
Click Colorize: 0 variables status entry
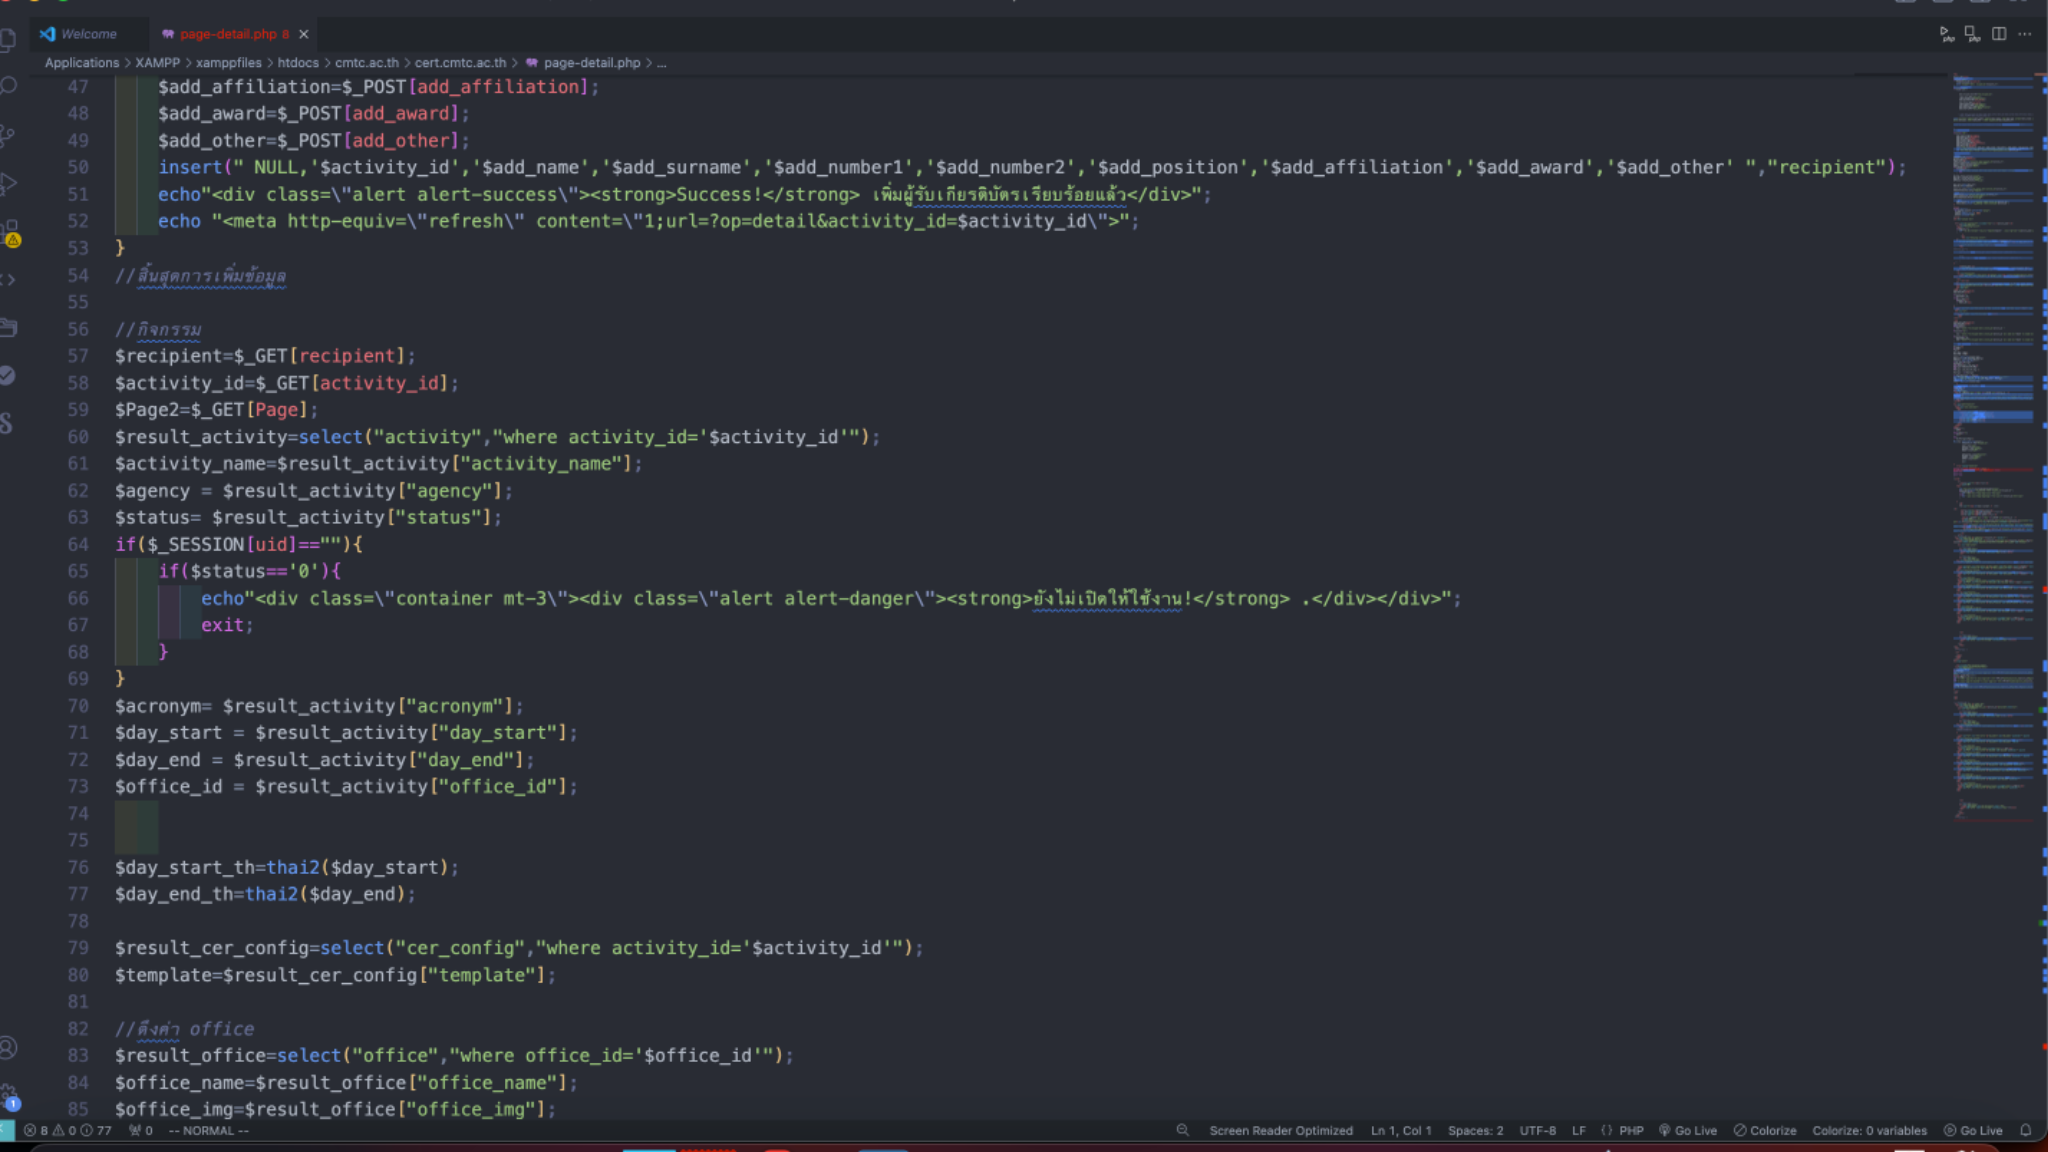(x=1869, y=1130)
